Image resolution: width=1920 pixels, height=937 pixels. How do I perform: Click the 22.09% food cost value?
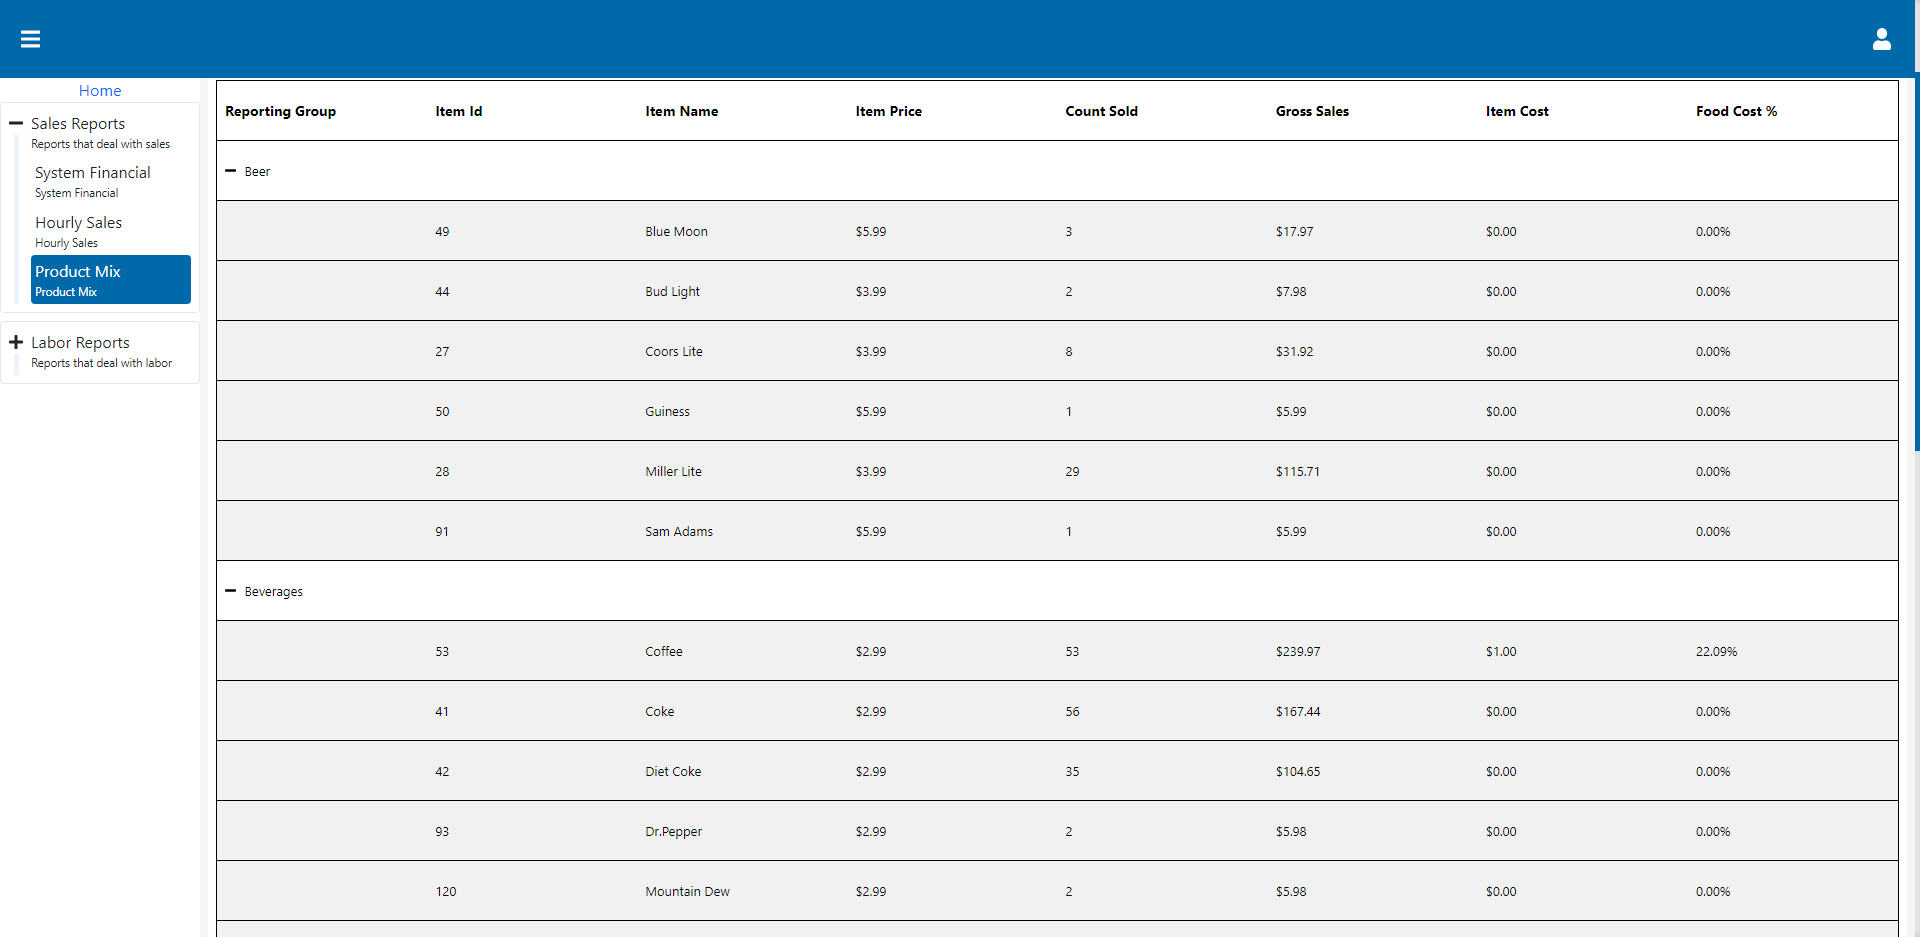[1716, 651]
